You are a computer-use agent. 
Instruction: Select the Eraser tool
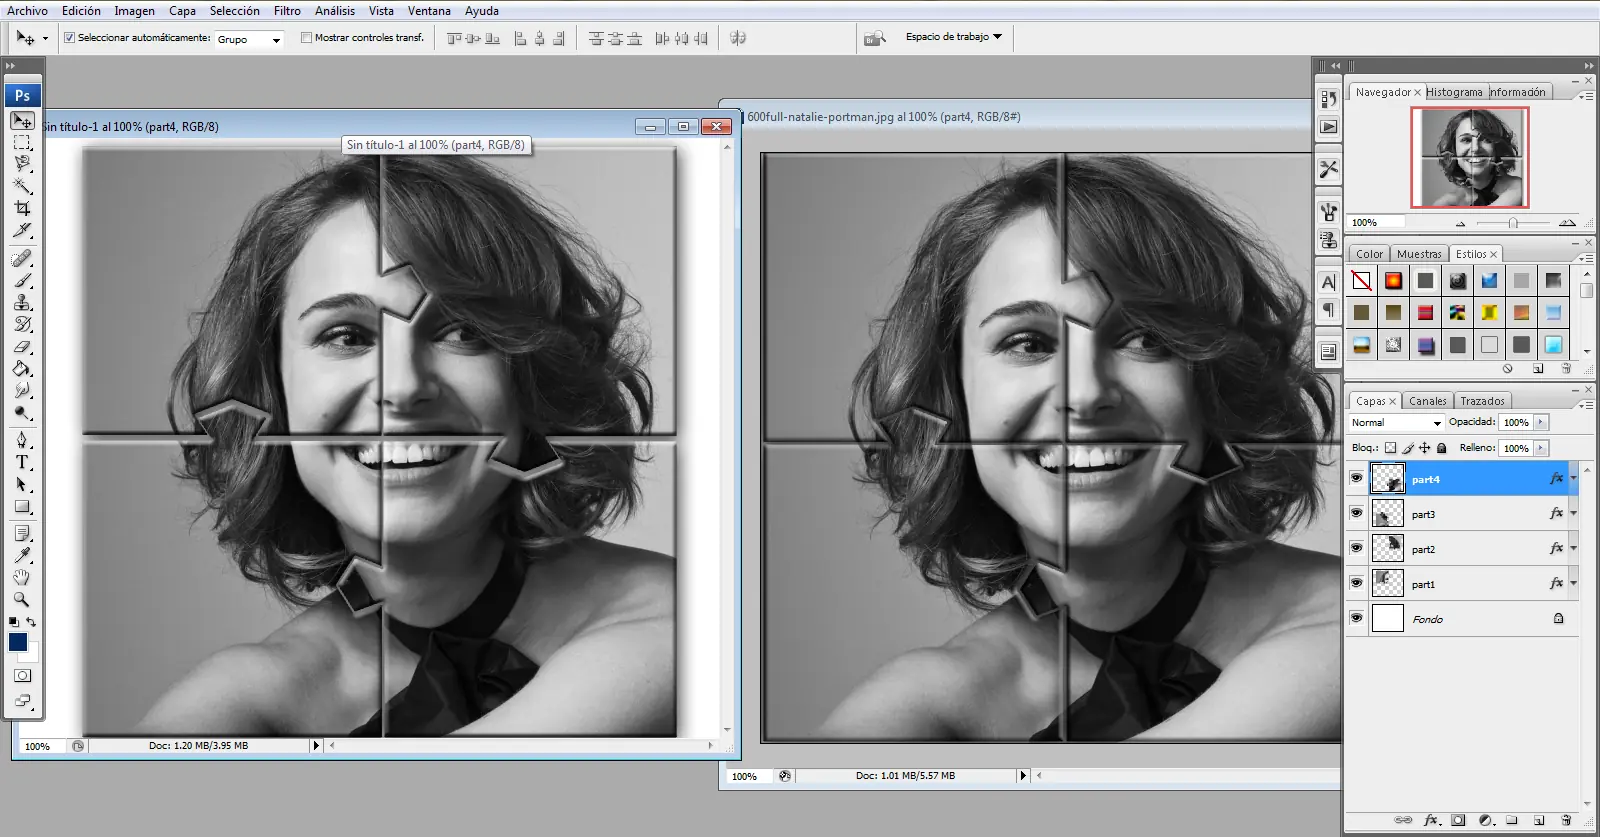pos(22,346)
